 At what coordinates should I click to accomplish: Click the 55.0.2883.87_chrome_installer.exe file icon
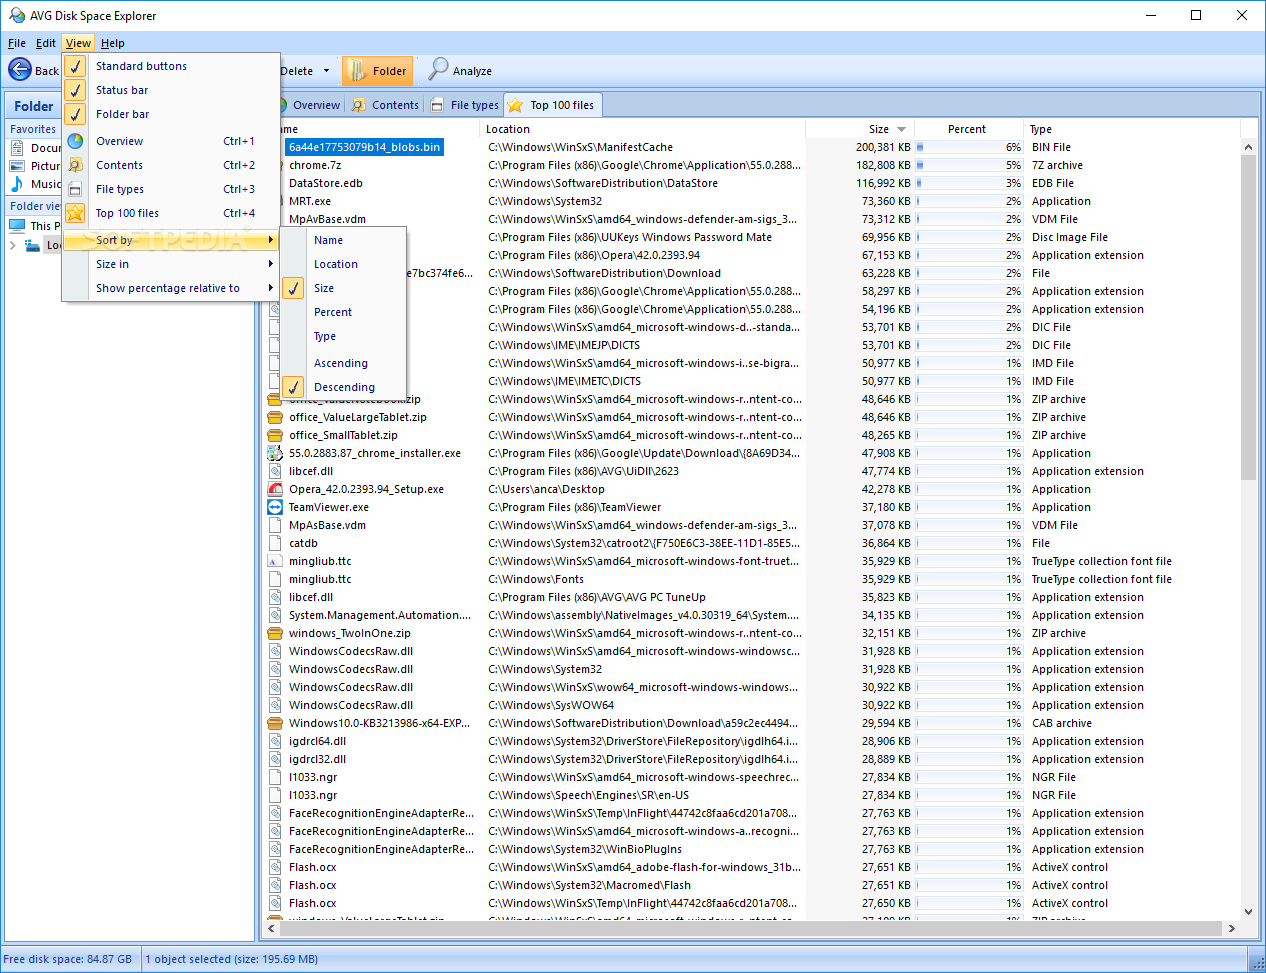(275, 453)
